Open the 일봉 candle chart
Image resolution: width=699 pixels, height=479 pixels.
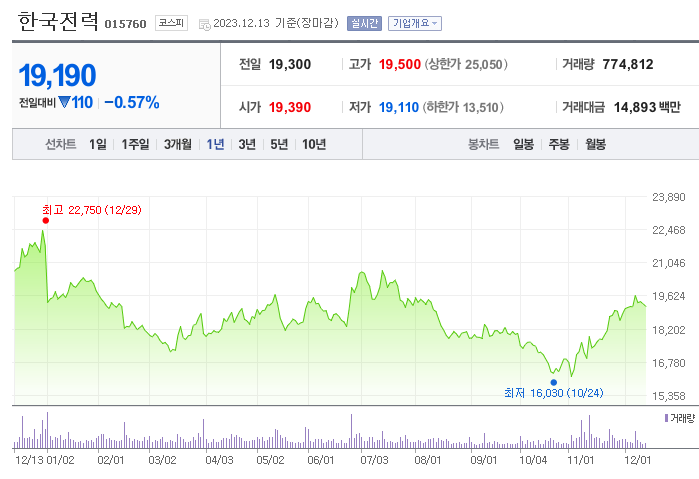523,144
